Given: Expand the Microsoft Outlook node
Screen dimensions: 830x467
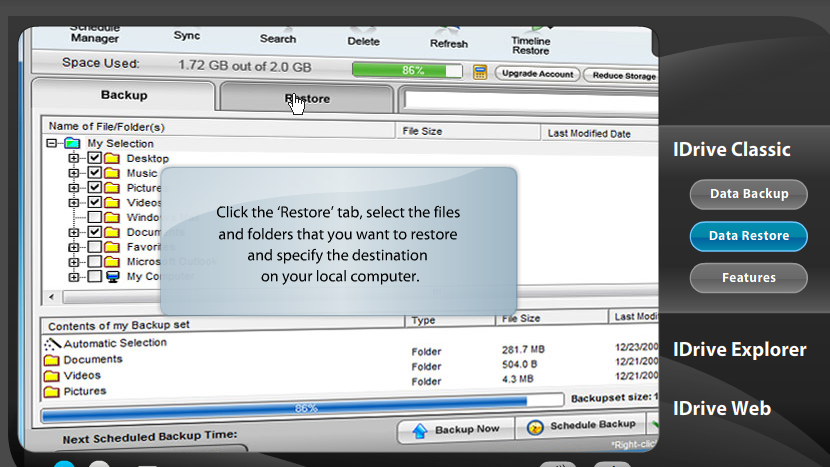Looking at the screenshot, I should coord(74,262).
